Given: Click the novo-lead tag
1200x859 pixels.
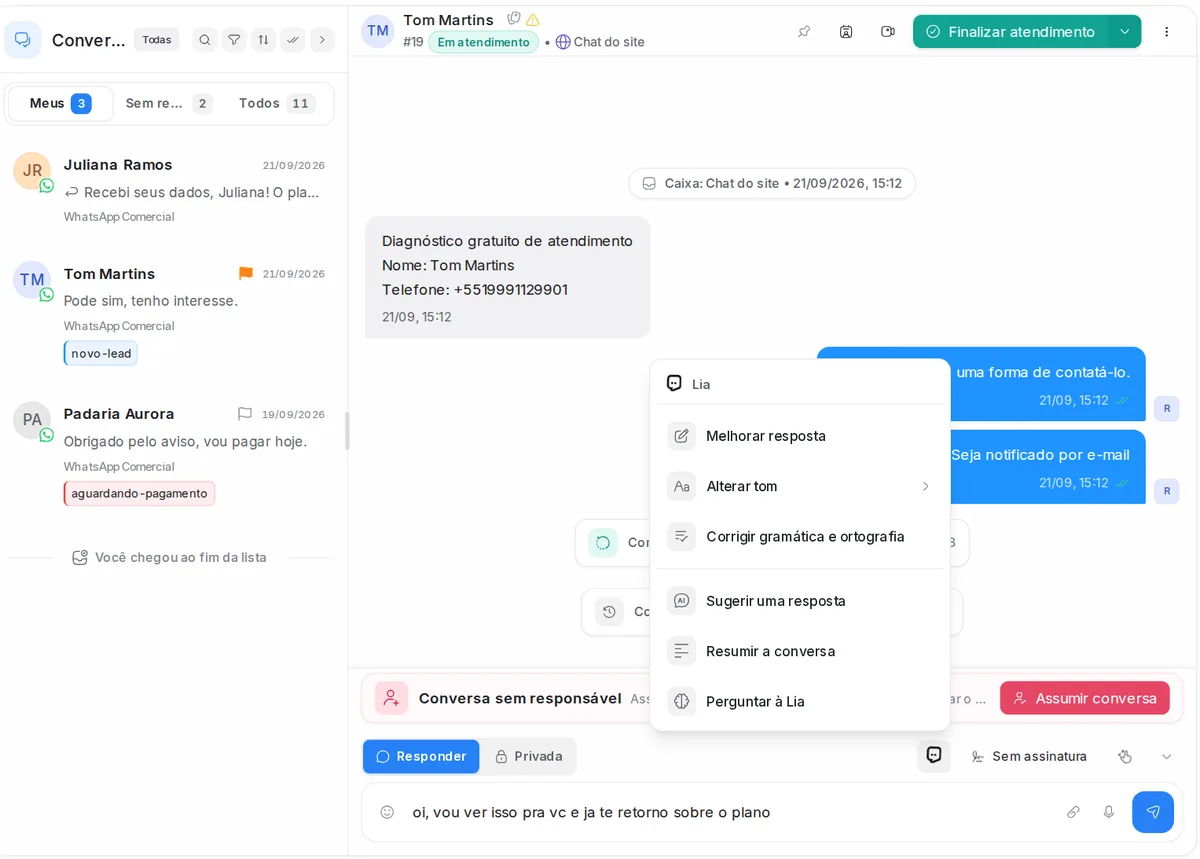Looking at the screenshot, I should pos(101,353).
